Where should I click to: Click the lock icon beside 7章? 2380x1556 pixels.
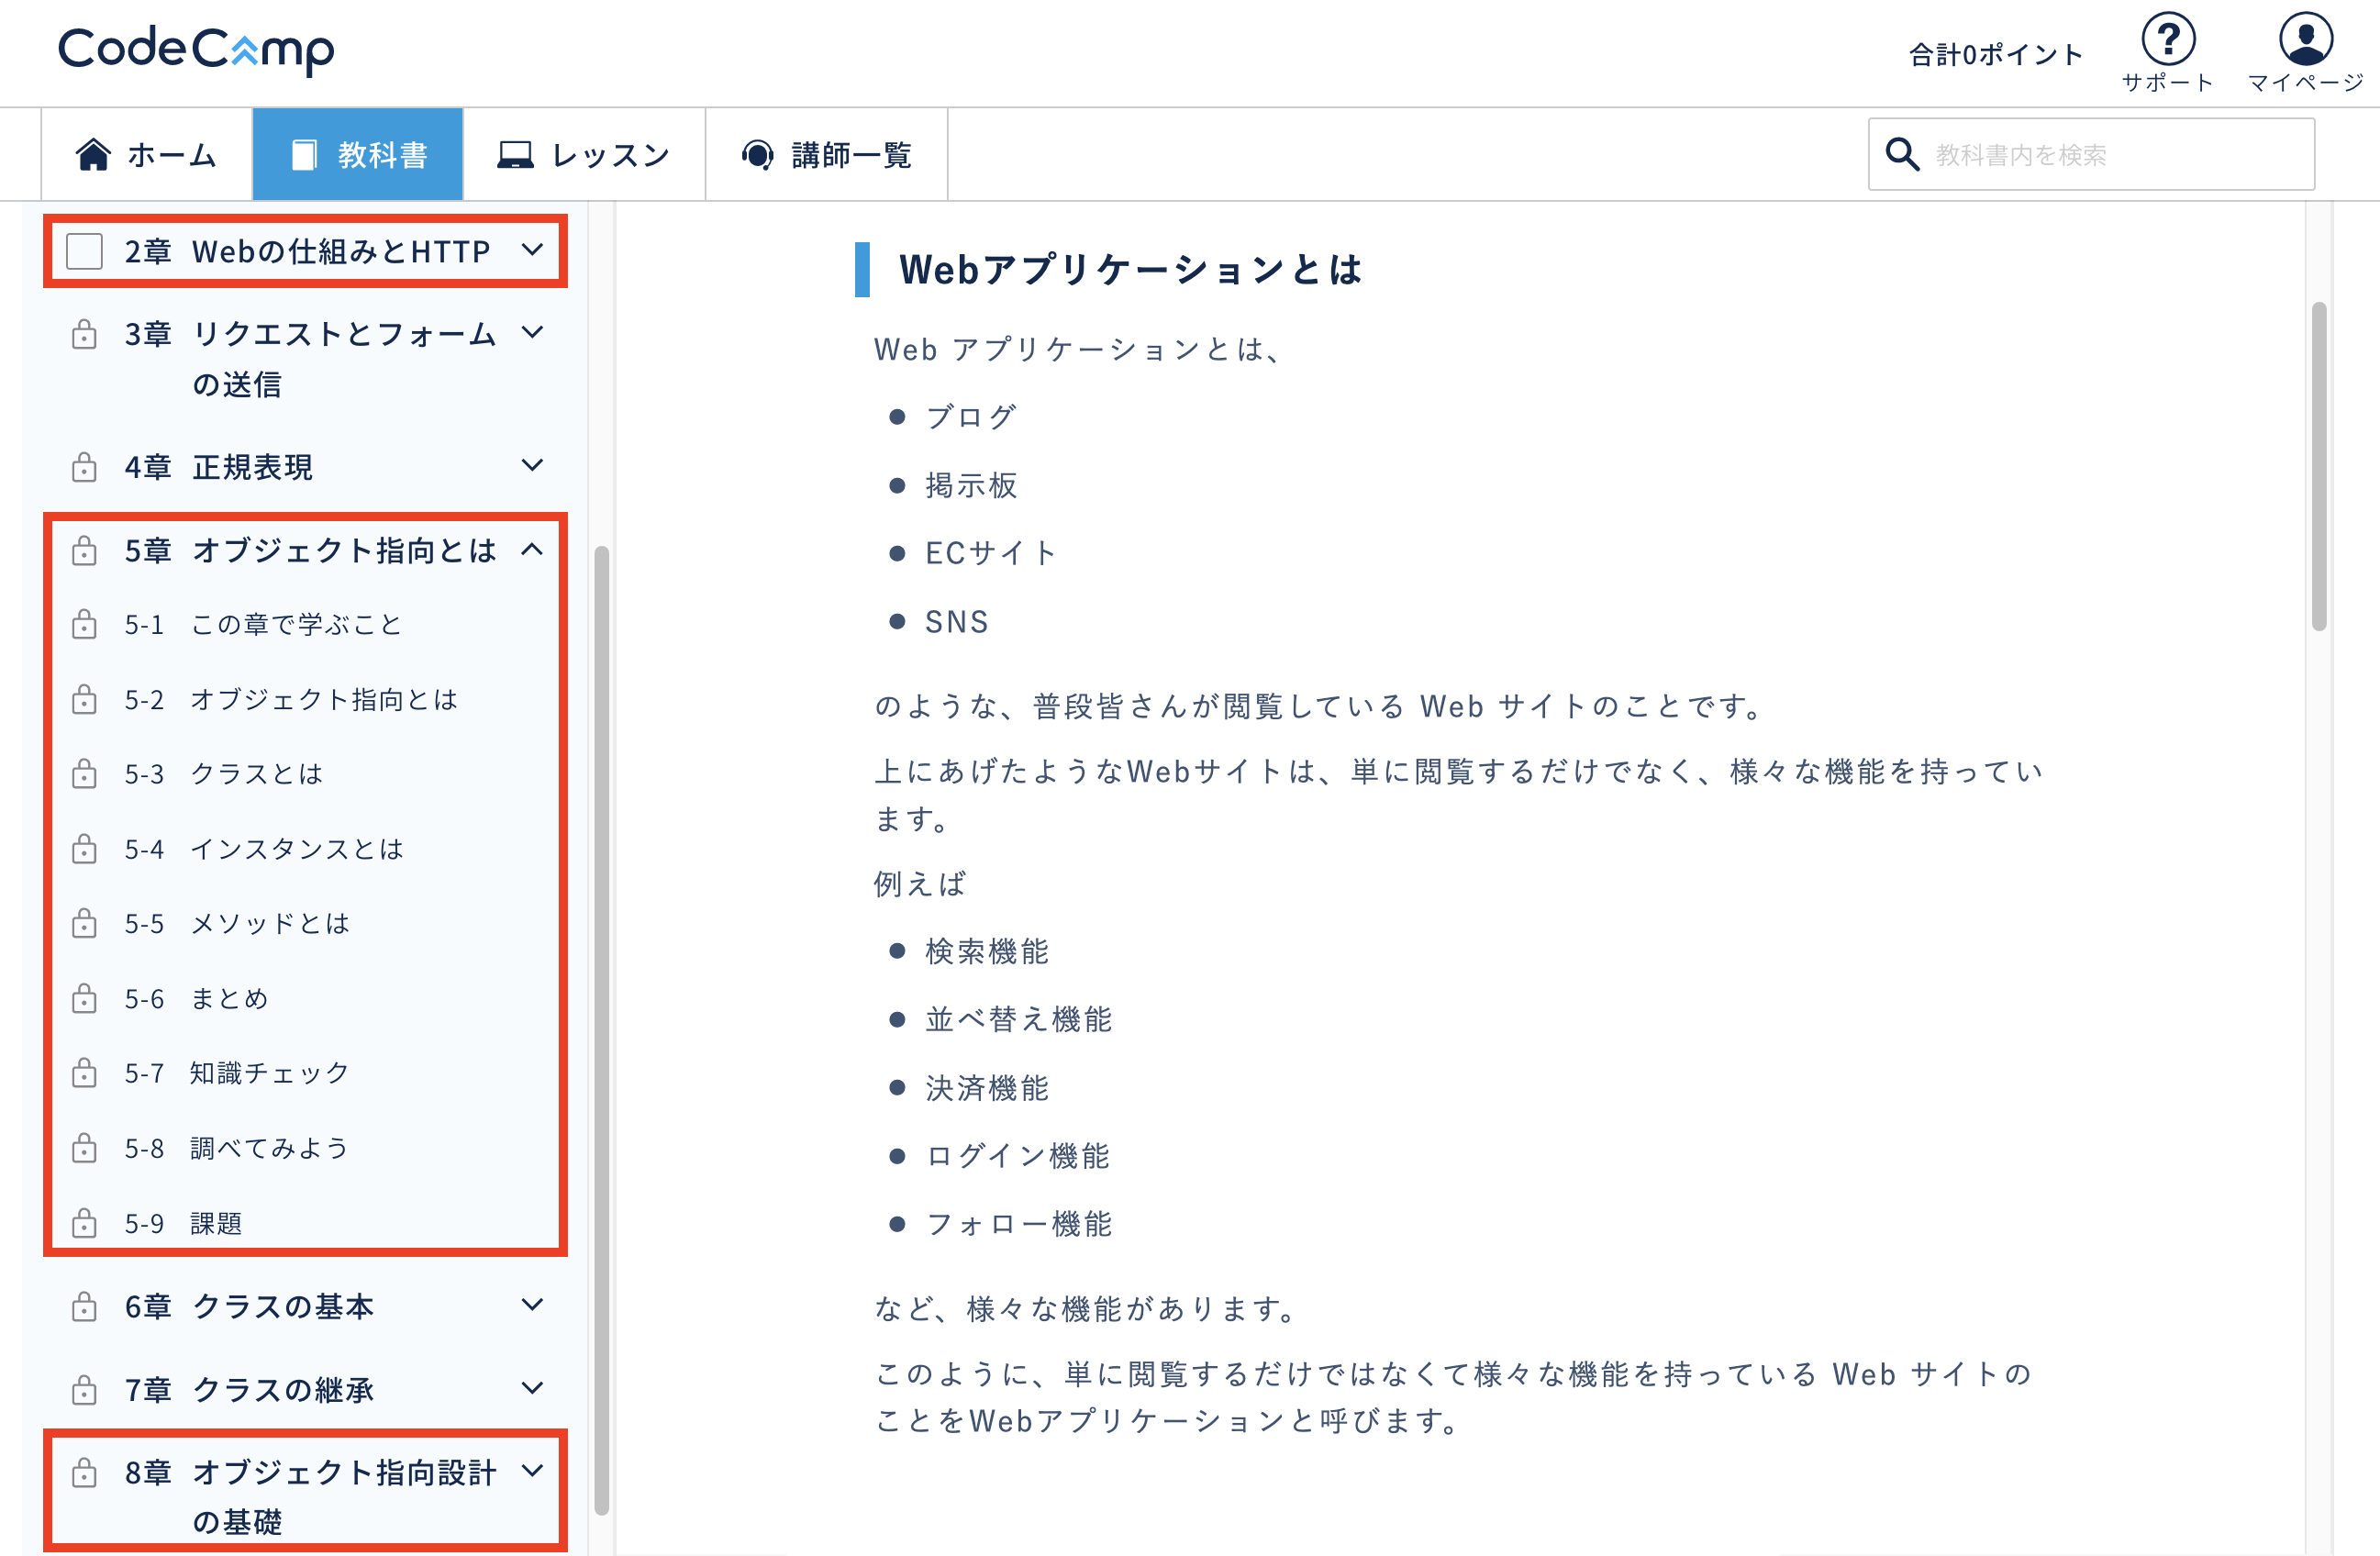click(x=85, y=1389)
